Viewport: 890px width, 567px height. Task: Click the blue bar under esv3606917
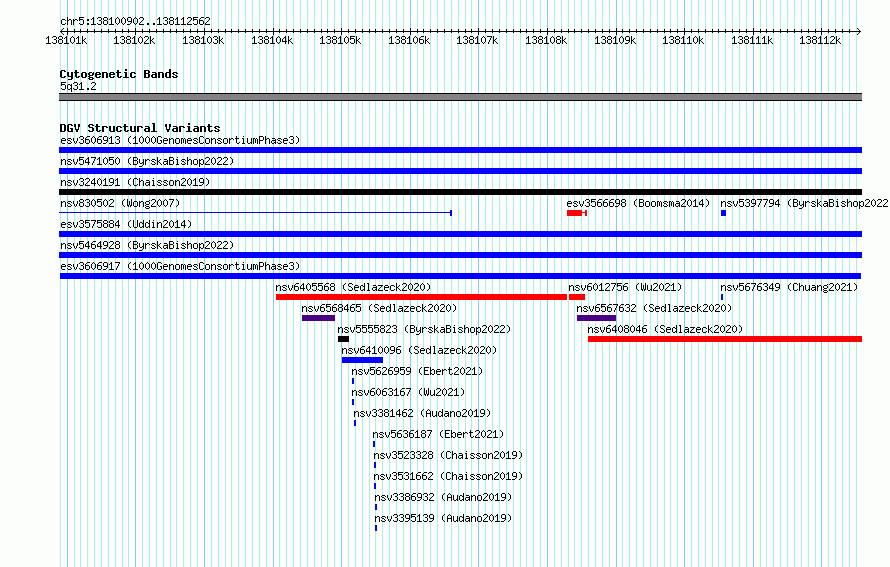460,276
